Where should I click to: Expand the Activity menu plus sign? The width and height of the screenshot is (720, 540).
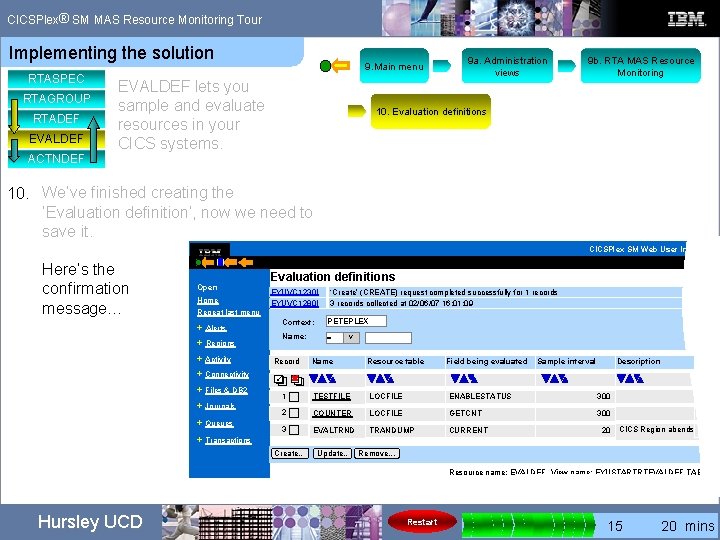(x=199, y=359)
